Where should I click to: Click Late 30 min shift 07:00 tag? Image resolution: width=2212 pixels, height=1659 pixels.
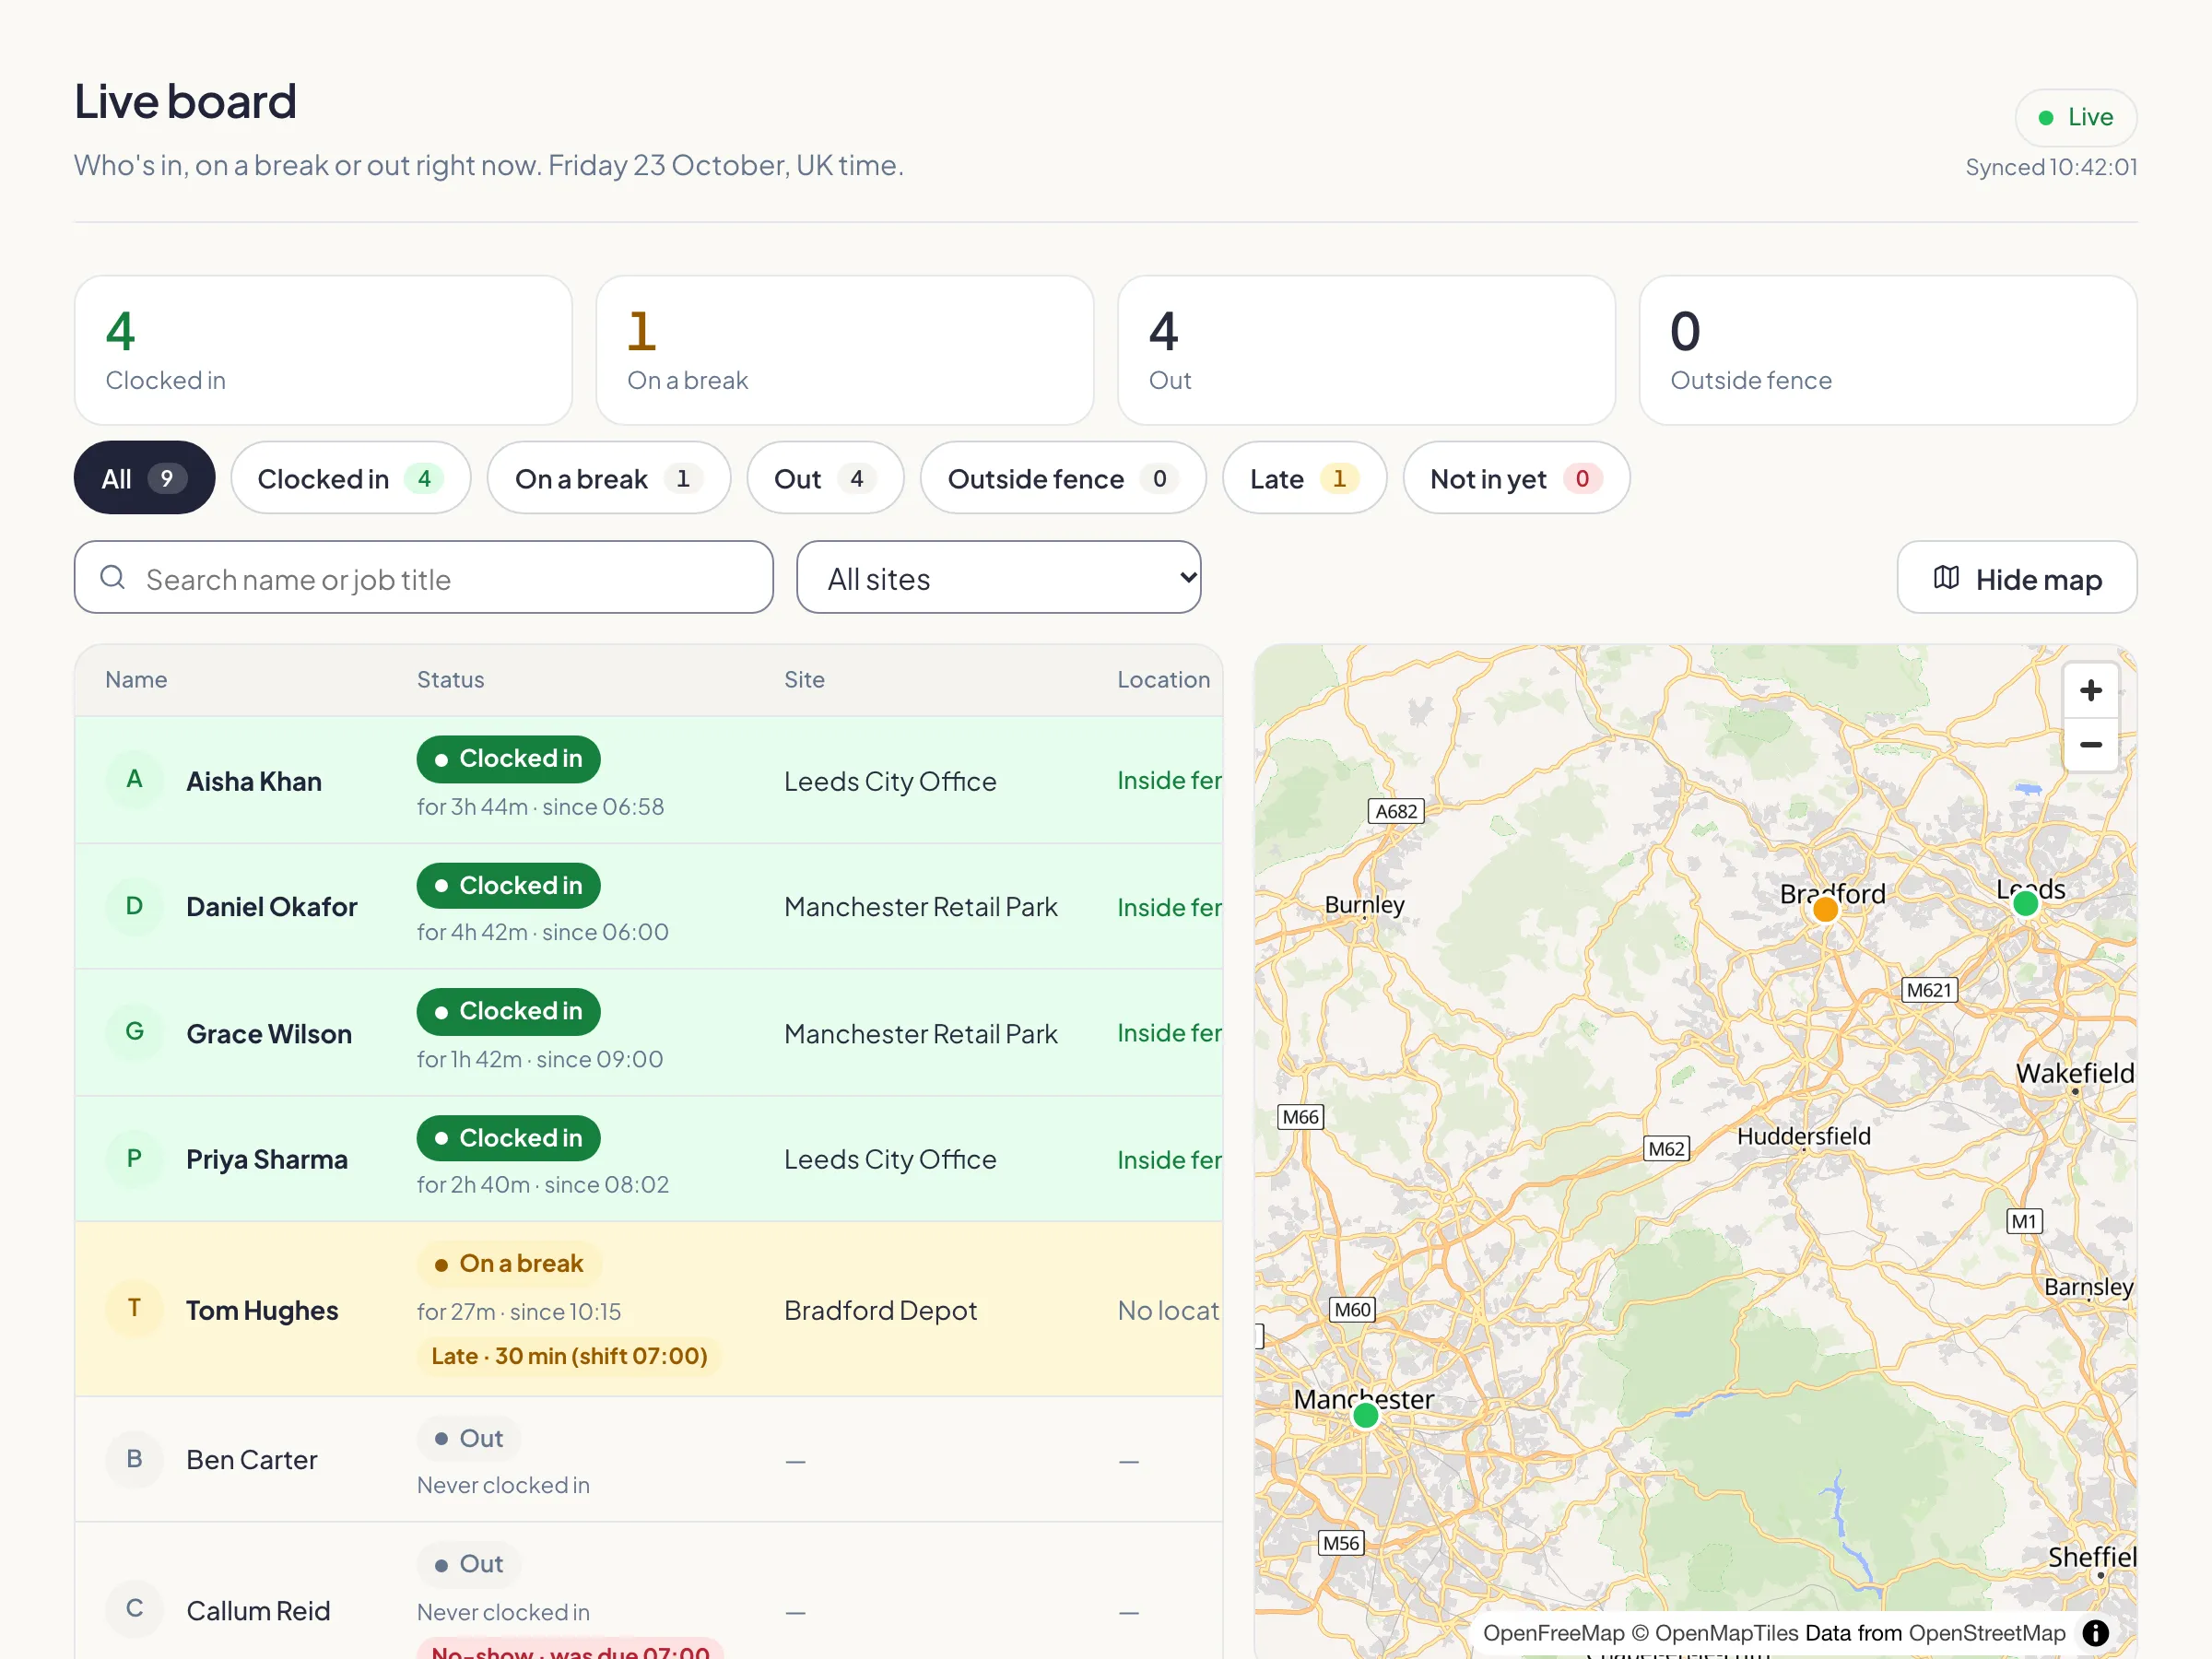[x=569, y=1356]
